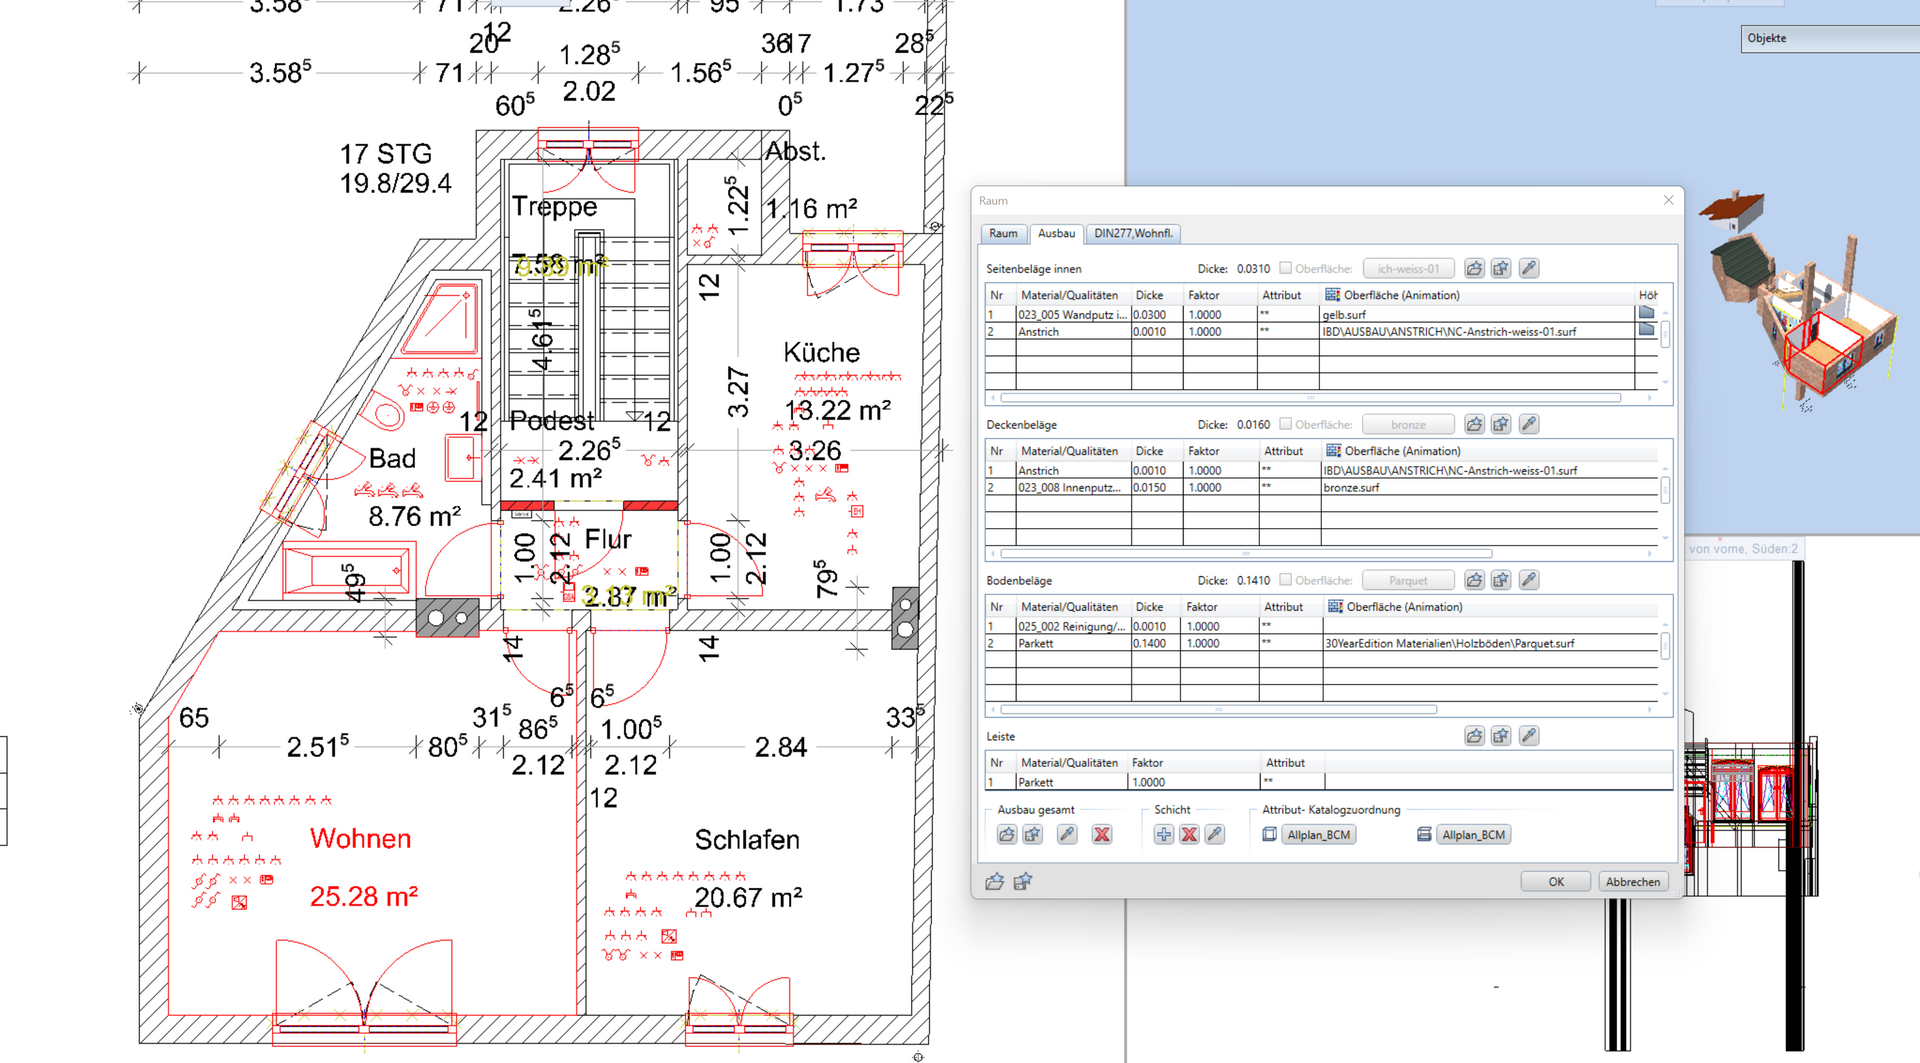Click the Seitenbeläge table vertical scrollbar

pos(1665,335)
